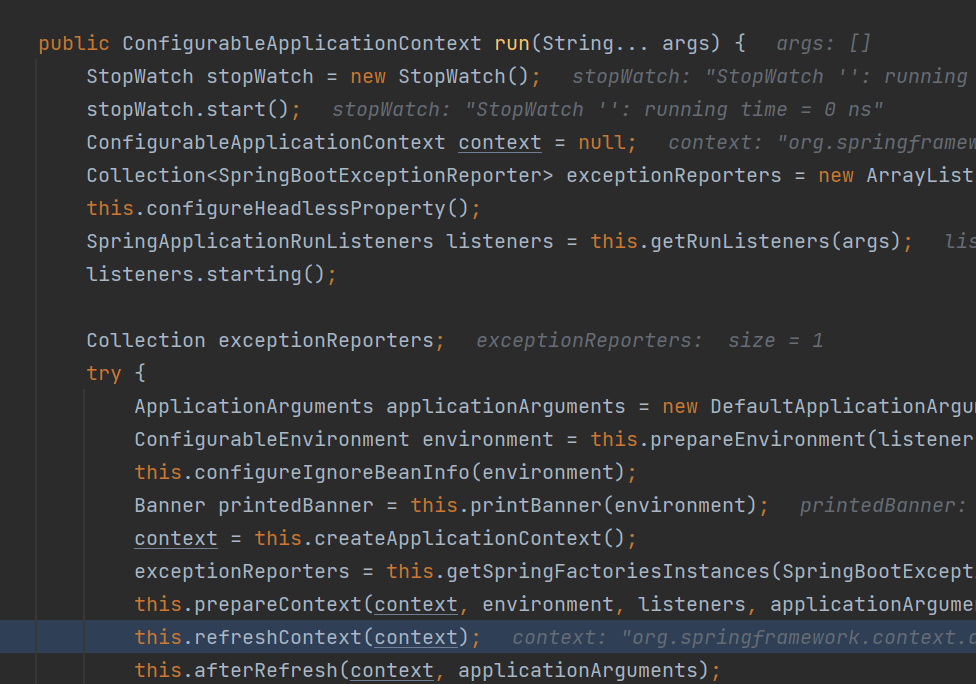This screenshot has height=684, width=976.
Task: Click the 'printBanner' method call
Action: coord(535,505)
